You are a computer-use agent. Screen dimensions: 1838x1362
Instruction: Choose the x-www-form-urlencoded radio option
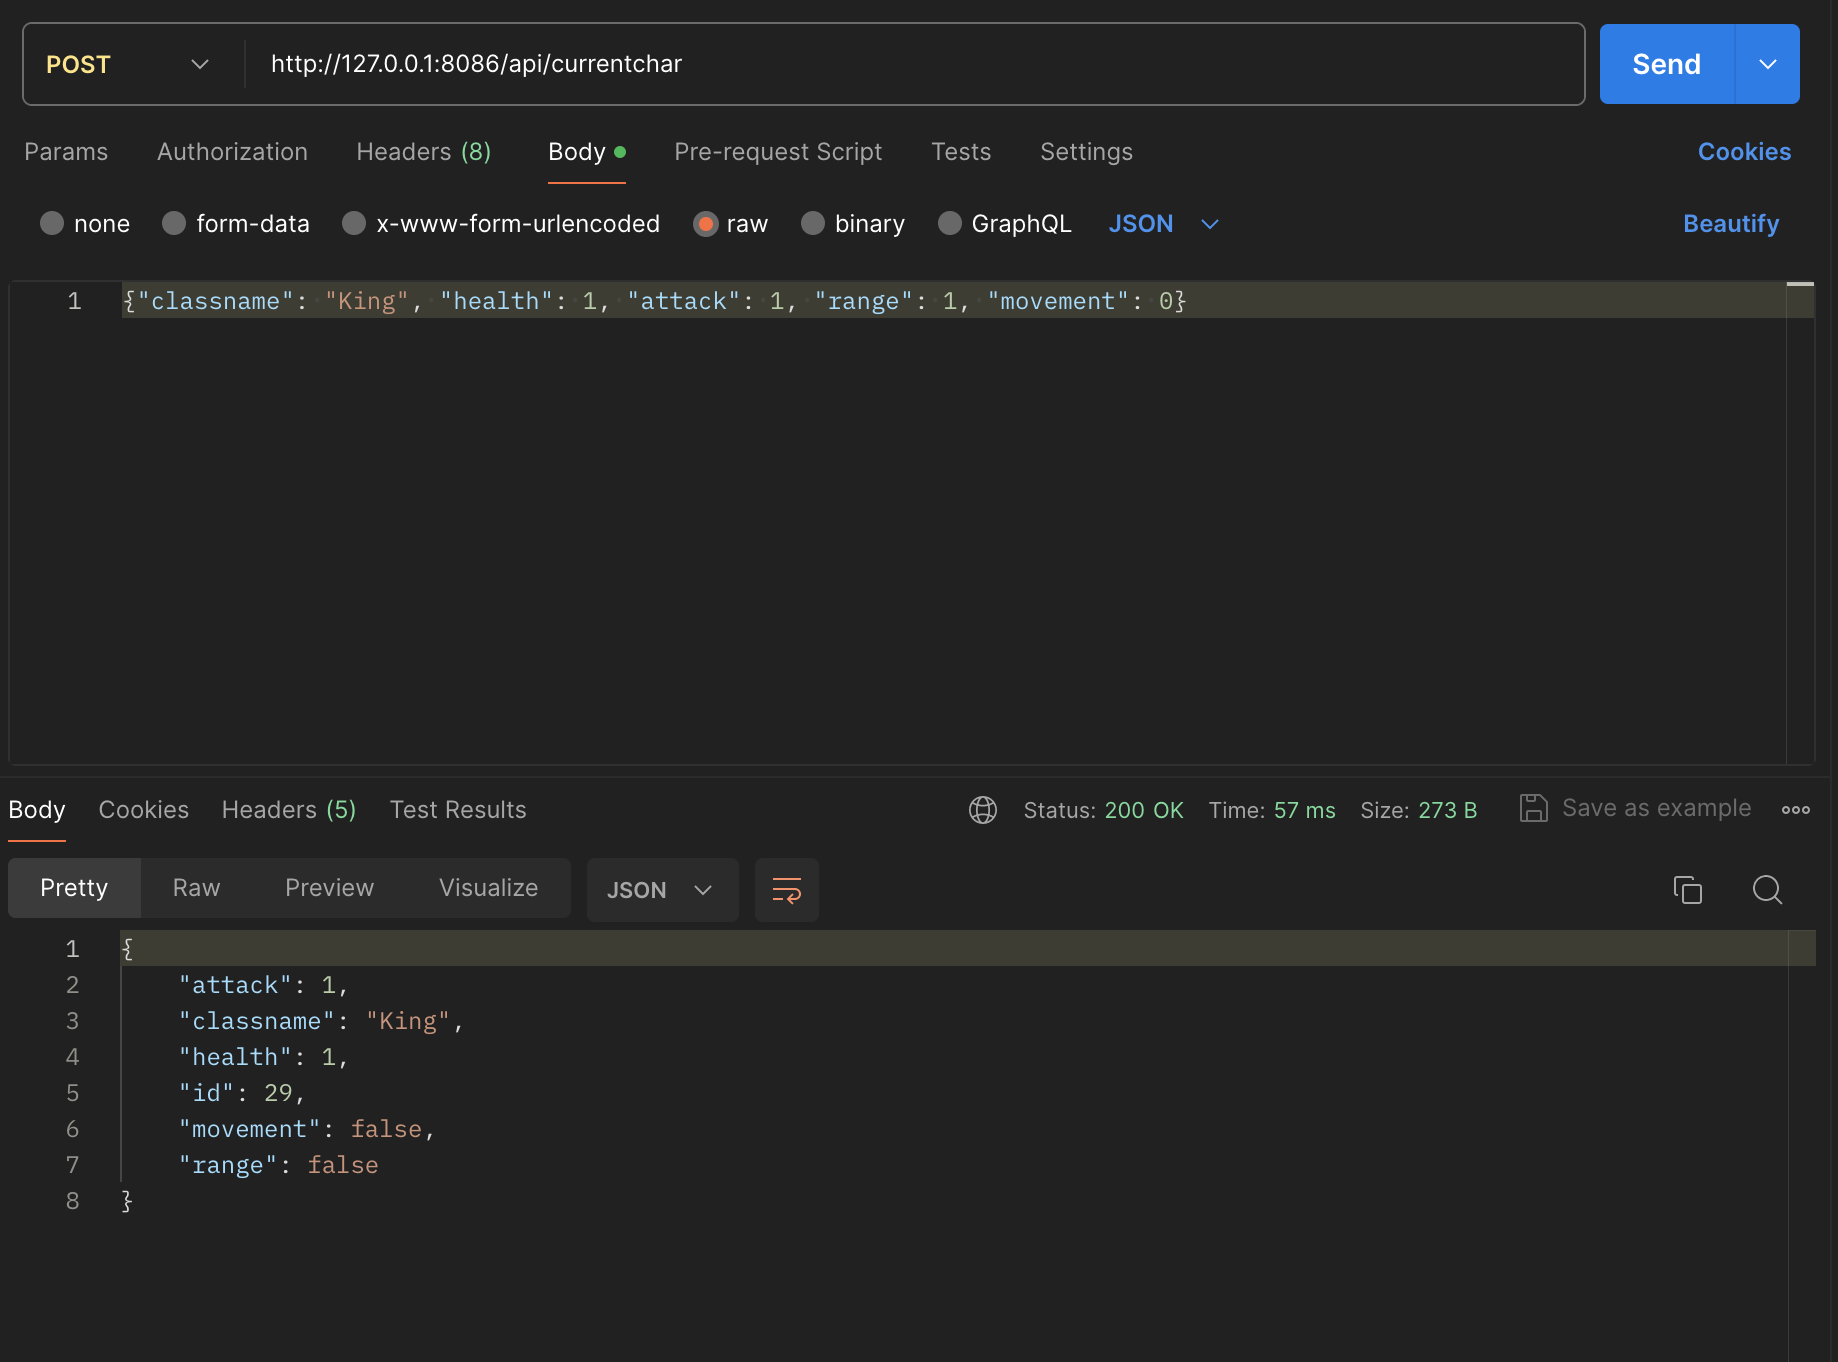(x=354, y=223)
